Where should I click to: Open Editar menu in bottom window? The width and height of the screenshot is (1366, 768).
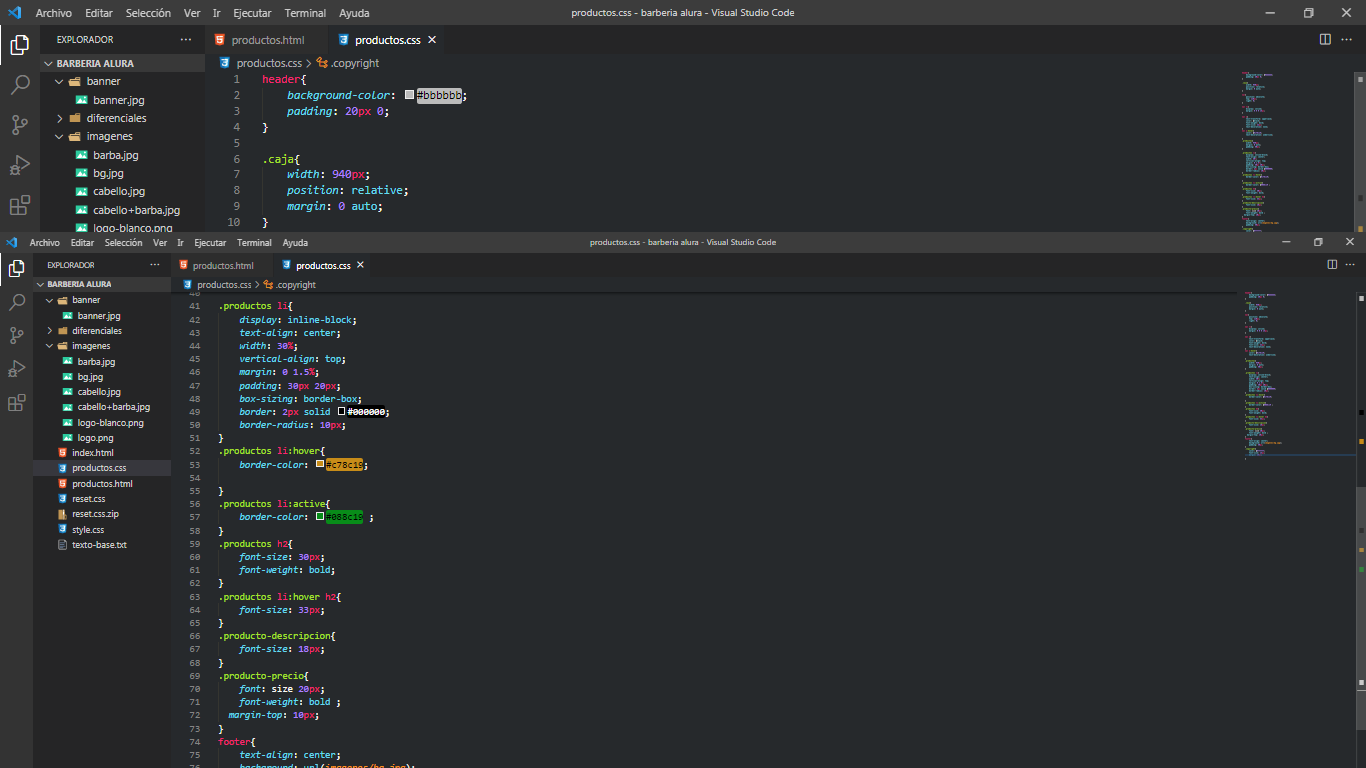coord(83,243)
